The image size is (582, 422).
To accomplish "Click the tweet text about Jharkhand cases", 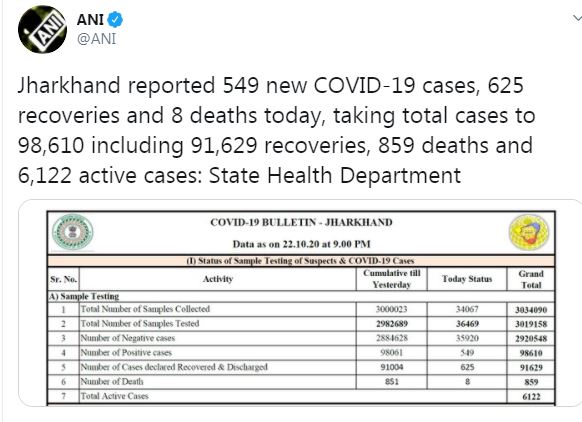I will [x=277, y=130].
